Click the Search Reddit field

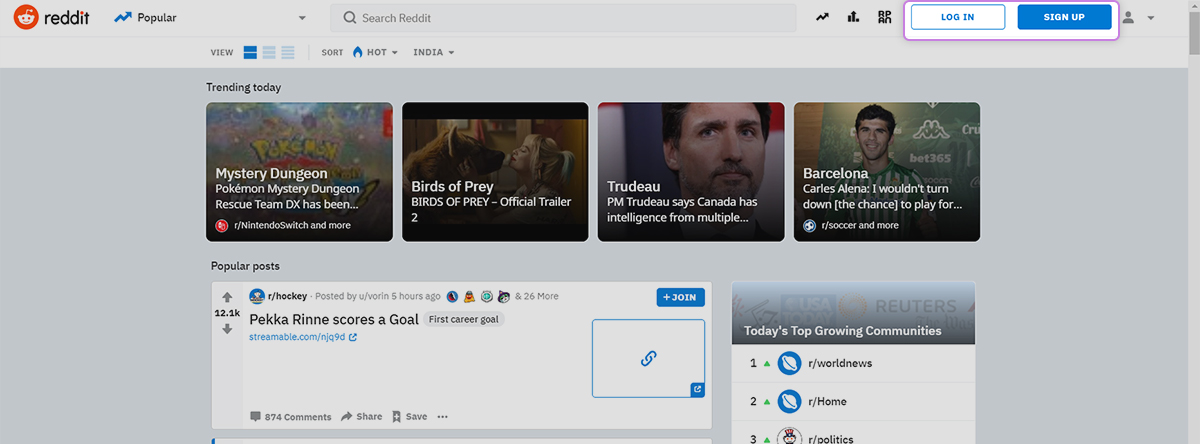pyautogui.click(x=563, y=18)
